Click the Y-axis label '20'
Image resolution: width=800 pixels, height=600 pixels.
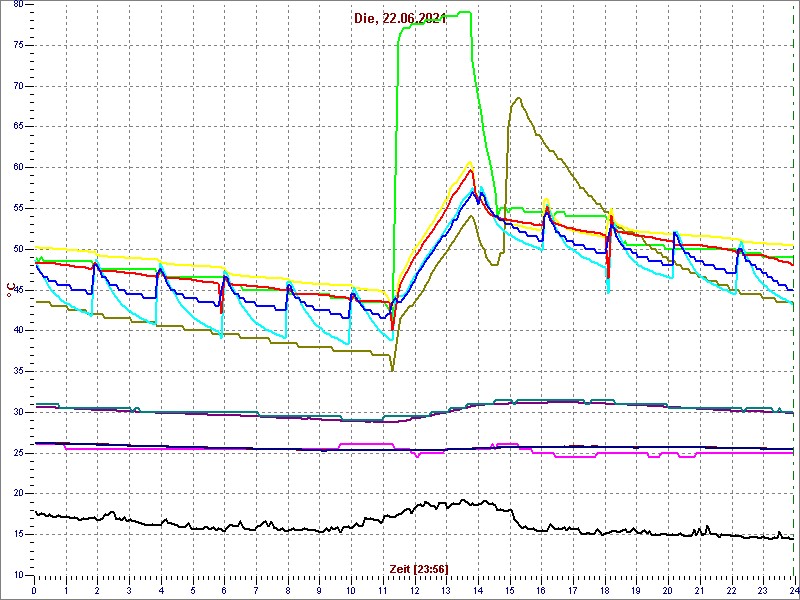tap(17, 494)
